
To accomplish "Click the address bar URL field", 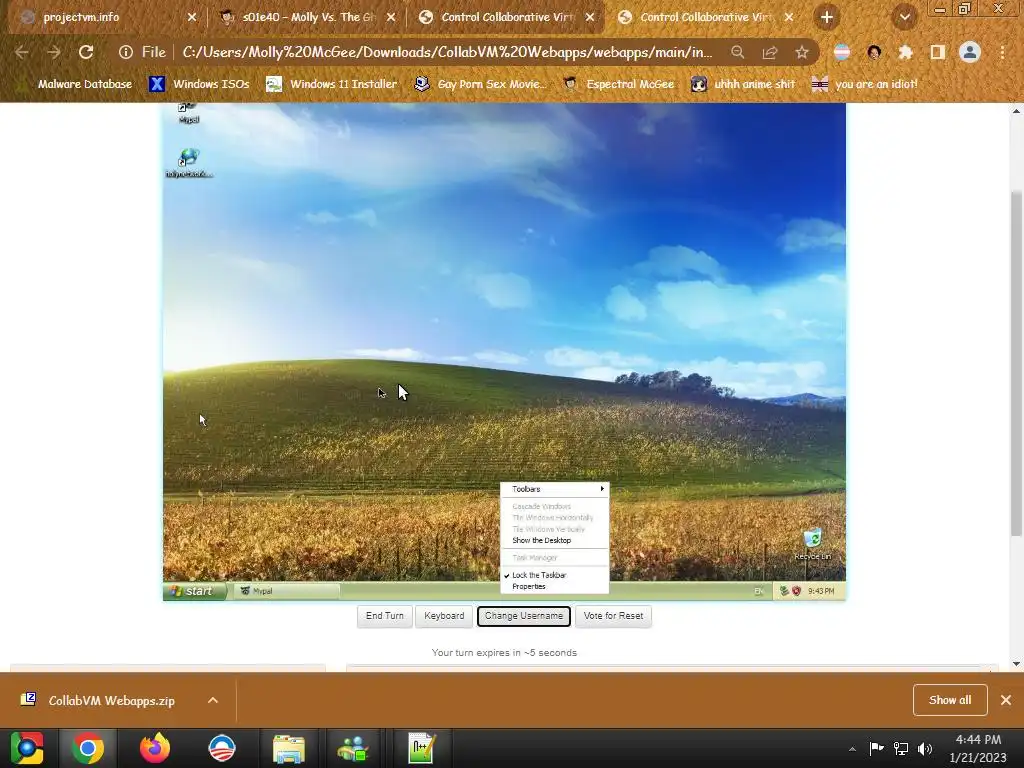I will (x=447, y=52).
